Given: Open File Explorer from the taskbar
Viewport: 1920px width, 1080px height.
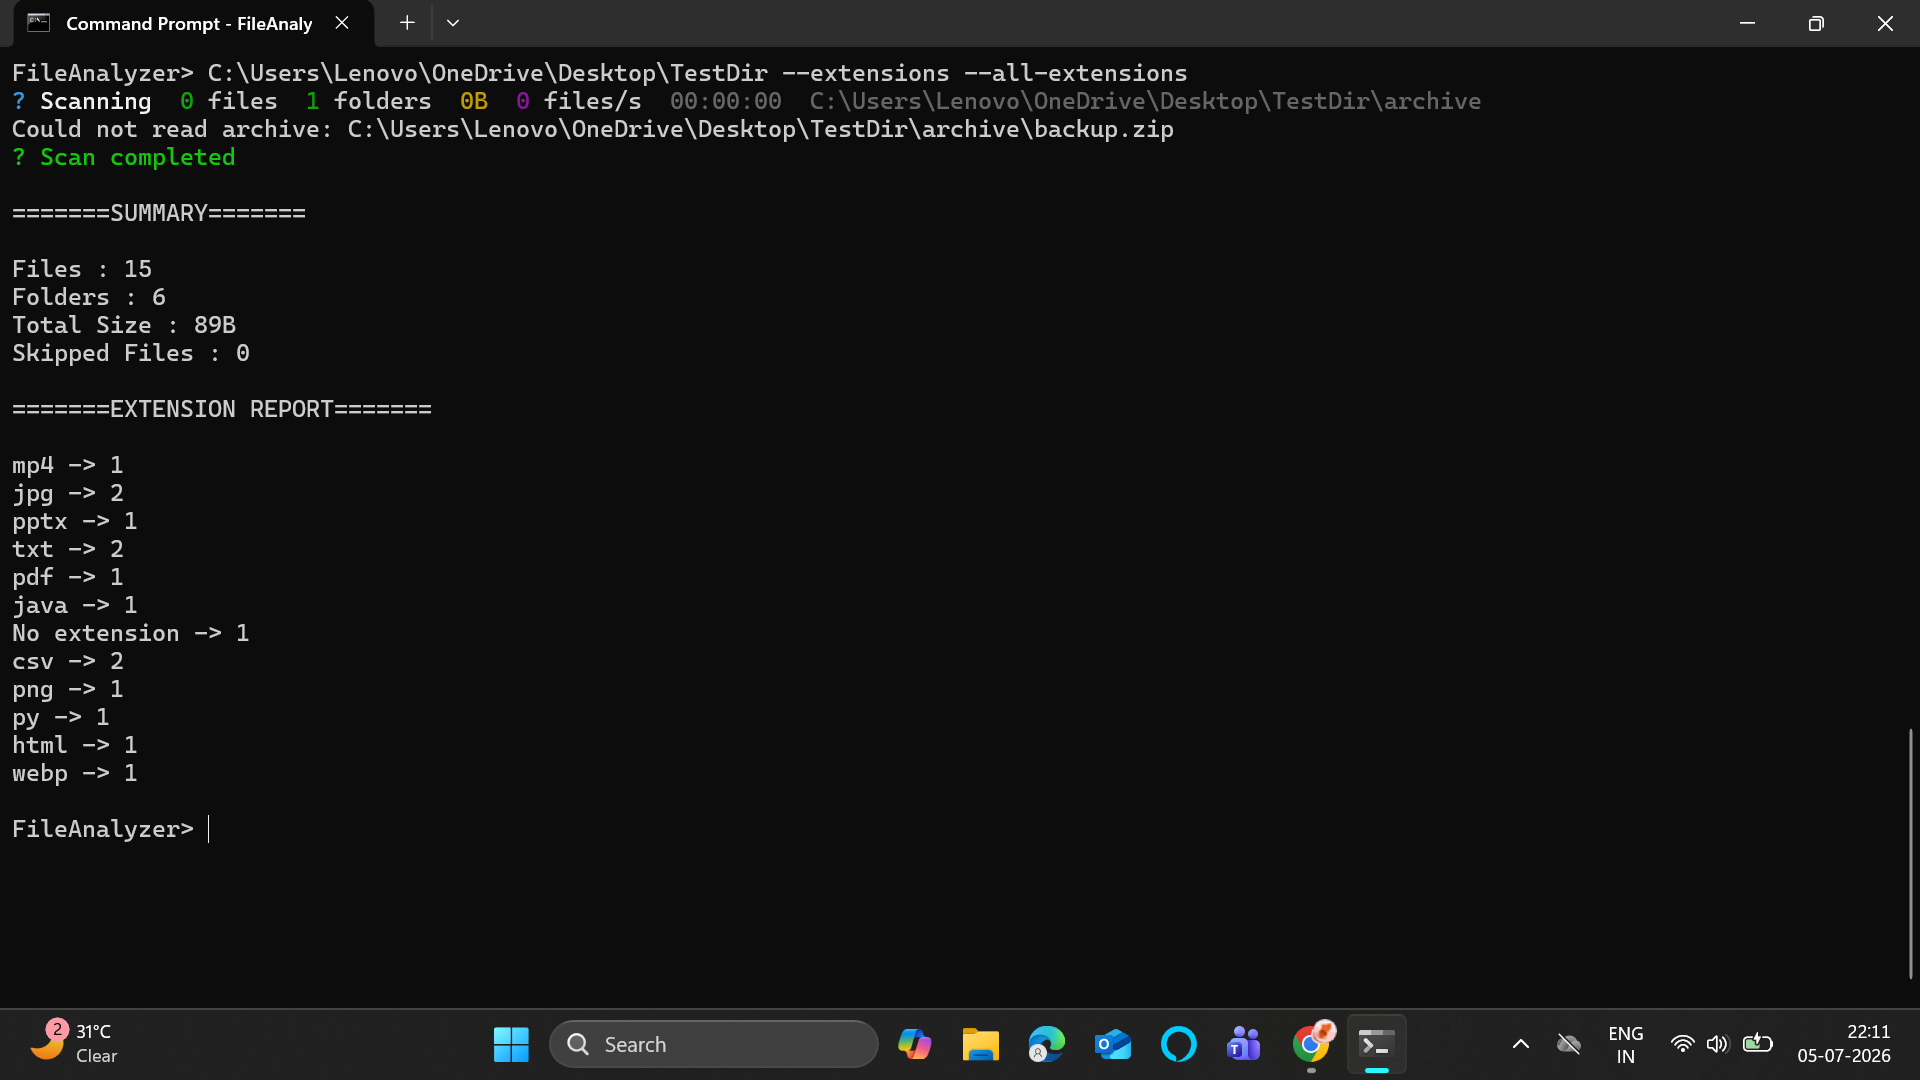Looking at the screenshot, I should (980, 1044).
